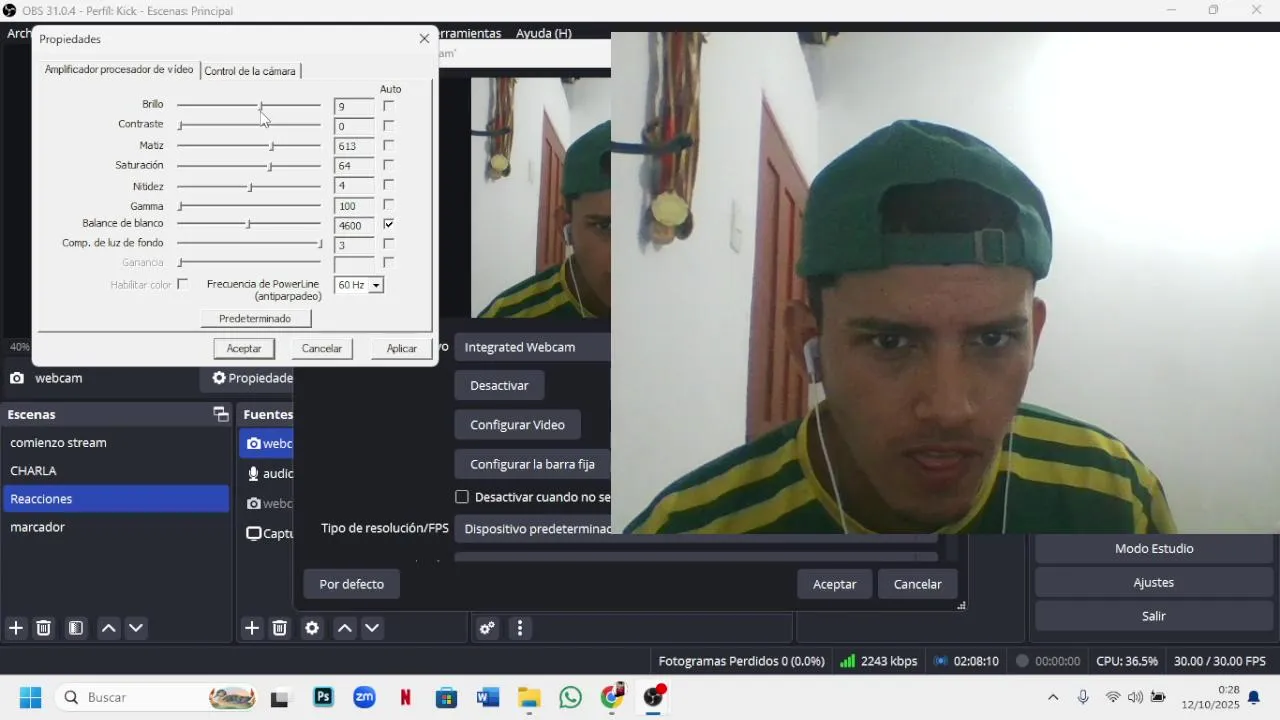The width and height of the screenshot is (1280, 720).
Task: Open File Explorer from the taskbar
Action: 529,697
